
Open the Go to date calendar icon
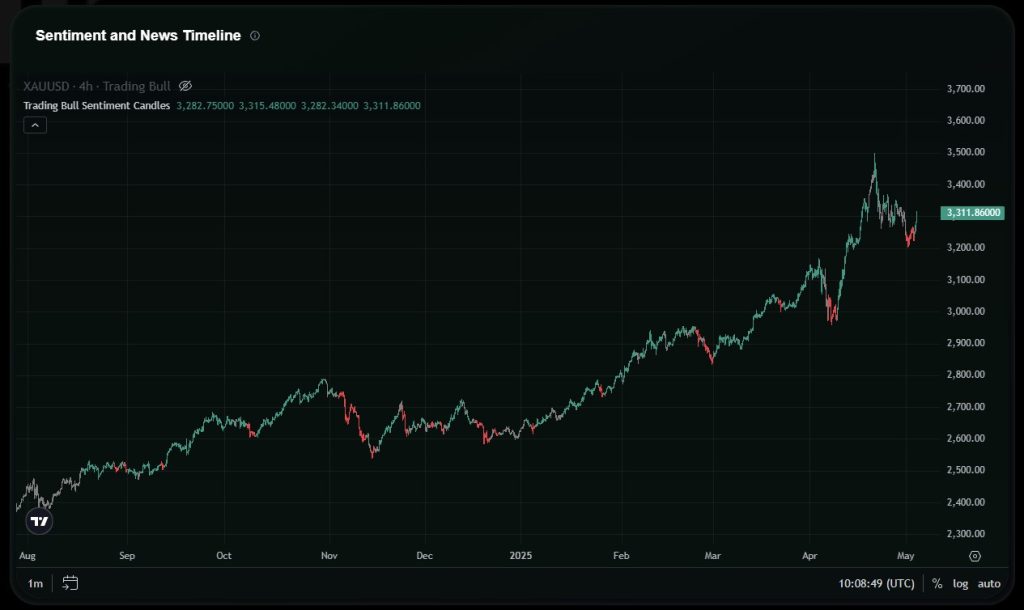coord(70,583)
